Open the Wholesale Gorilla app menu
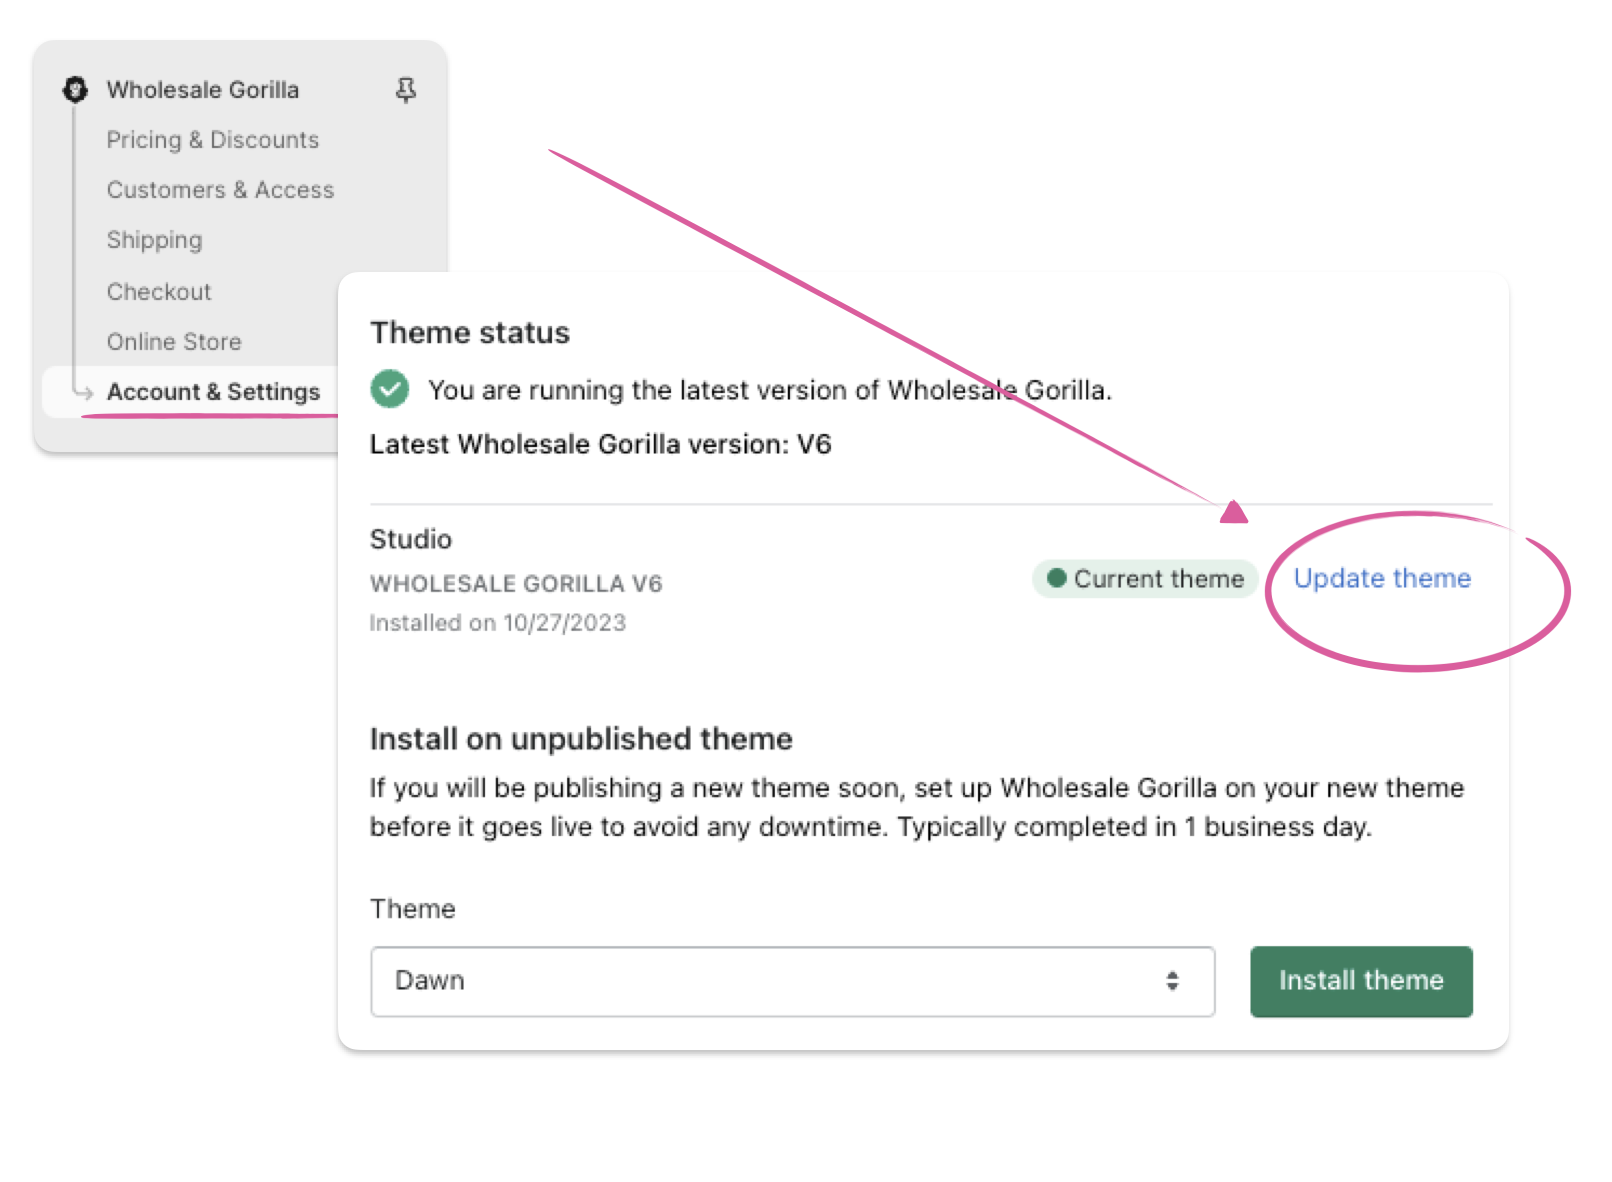Screen dimensions: 1612x1182 202,90
